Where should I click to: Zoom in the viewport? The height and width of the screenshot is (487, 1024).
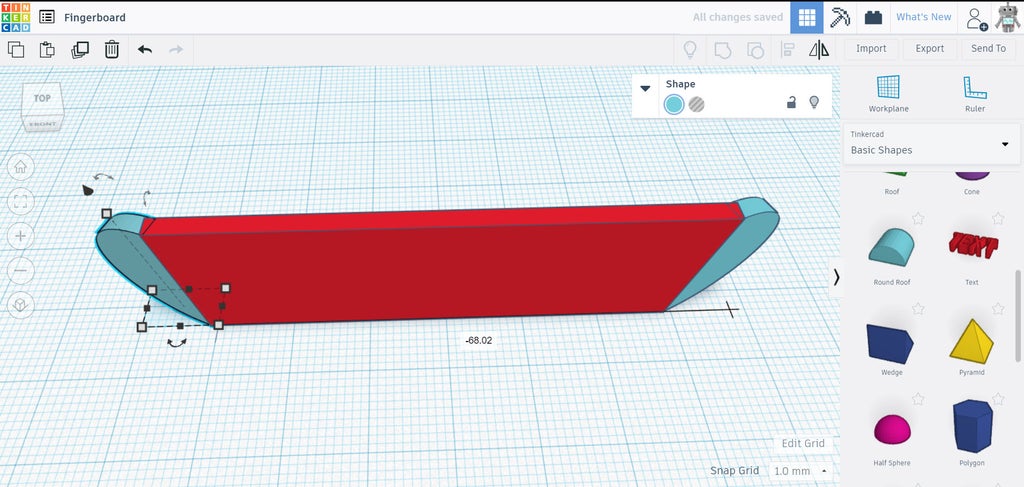[x=20, y=236]
